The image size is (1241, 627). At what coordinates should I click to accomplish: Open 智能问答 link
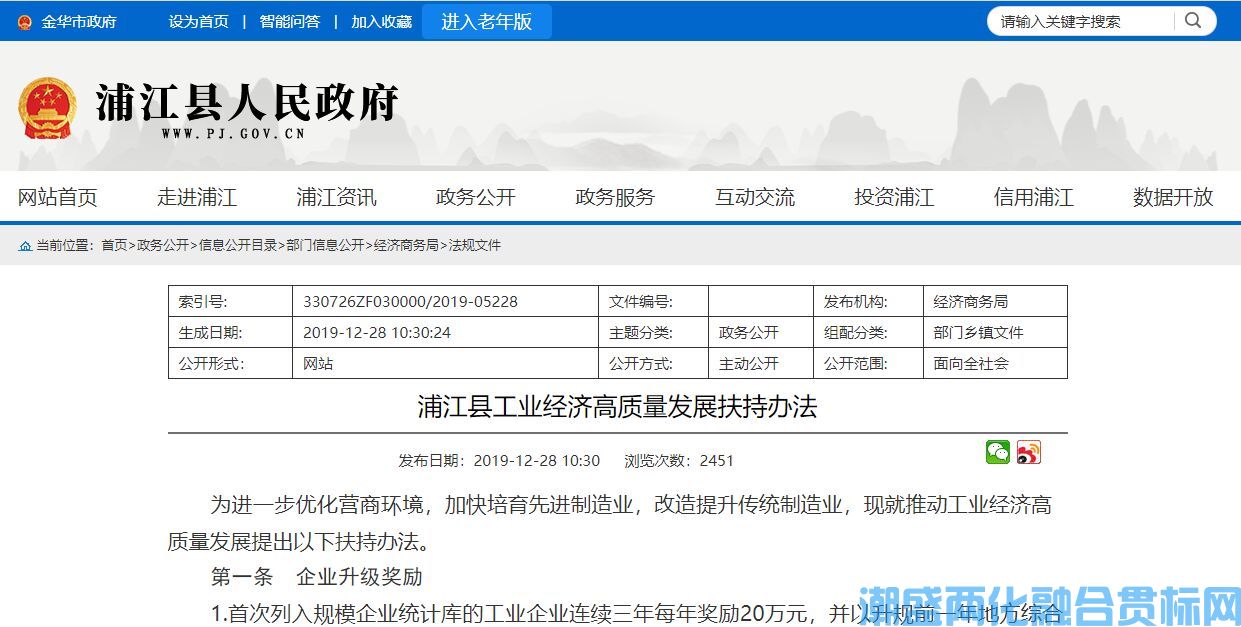click(290, 21)
